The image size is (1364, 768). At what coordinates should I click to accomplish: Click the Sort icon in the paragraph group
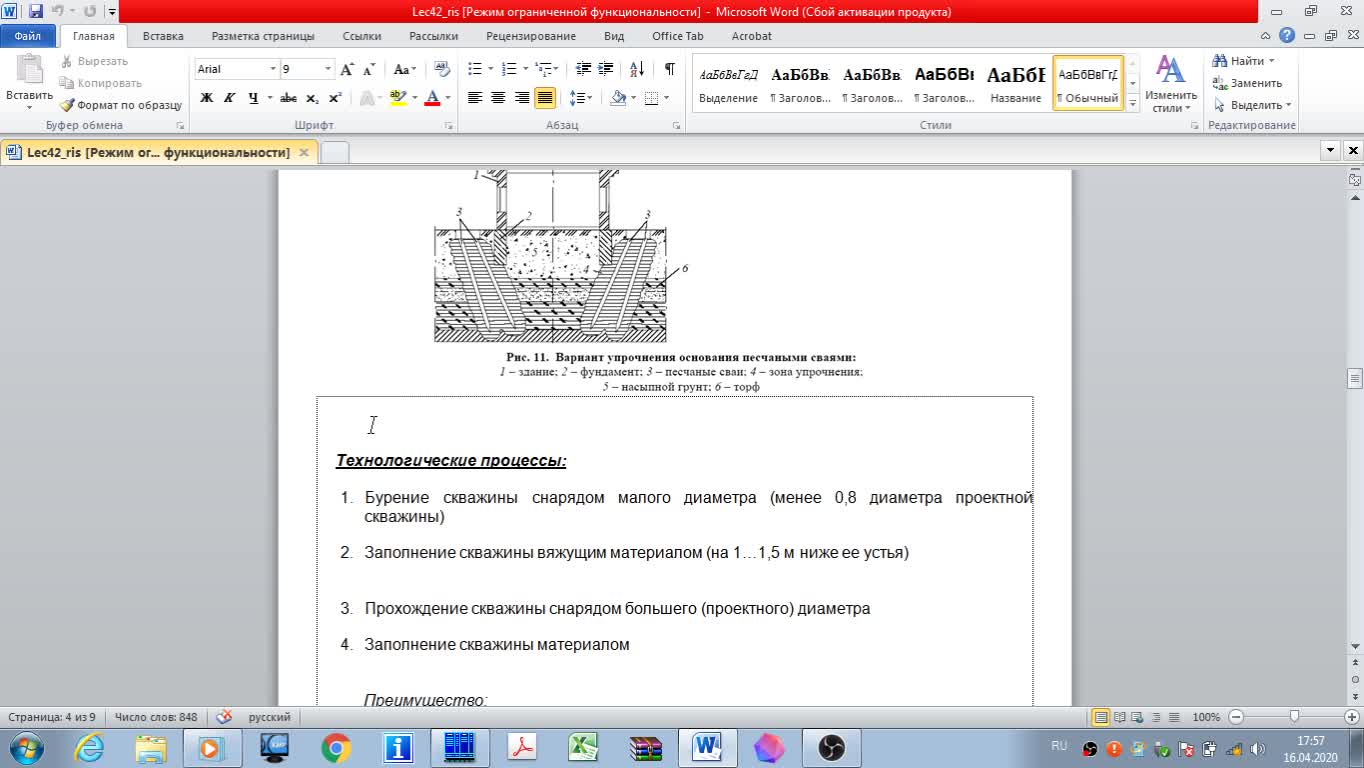pos(637,69)
